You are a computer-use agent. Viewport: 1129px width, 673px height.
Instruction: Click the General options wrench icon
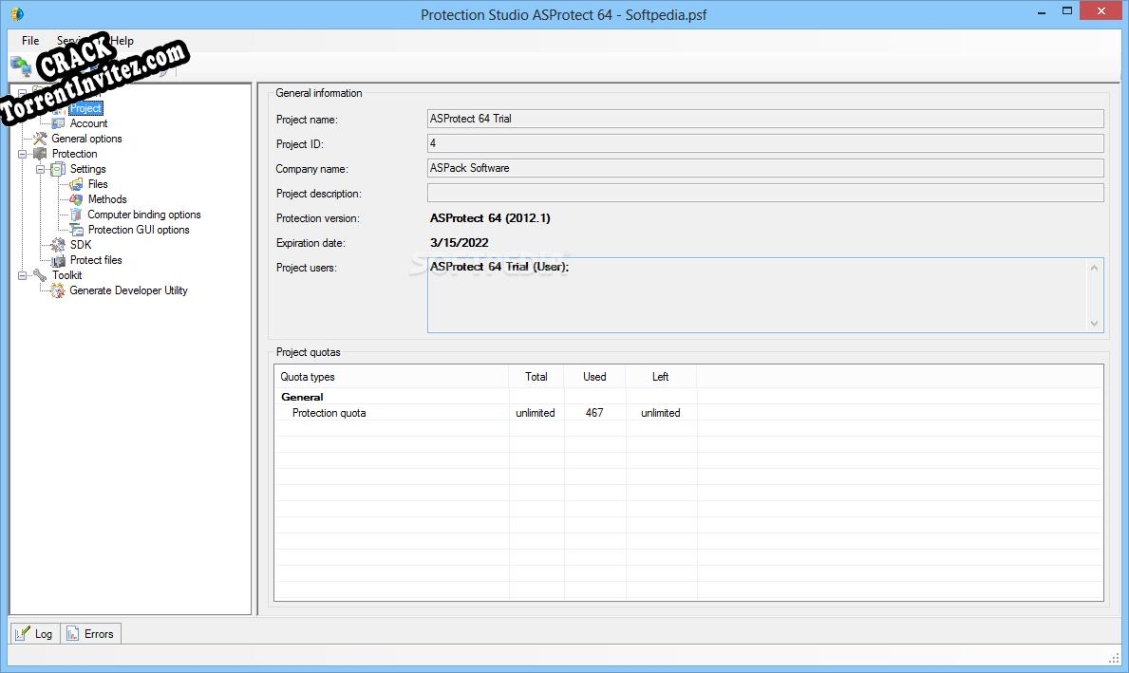click(x=42, y=138)
